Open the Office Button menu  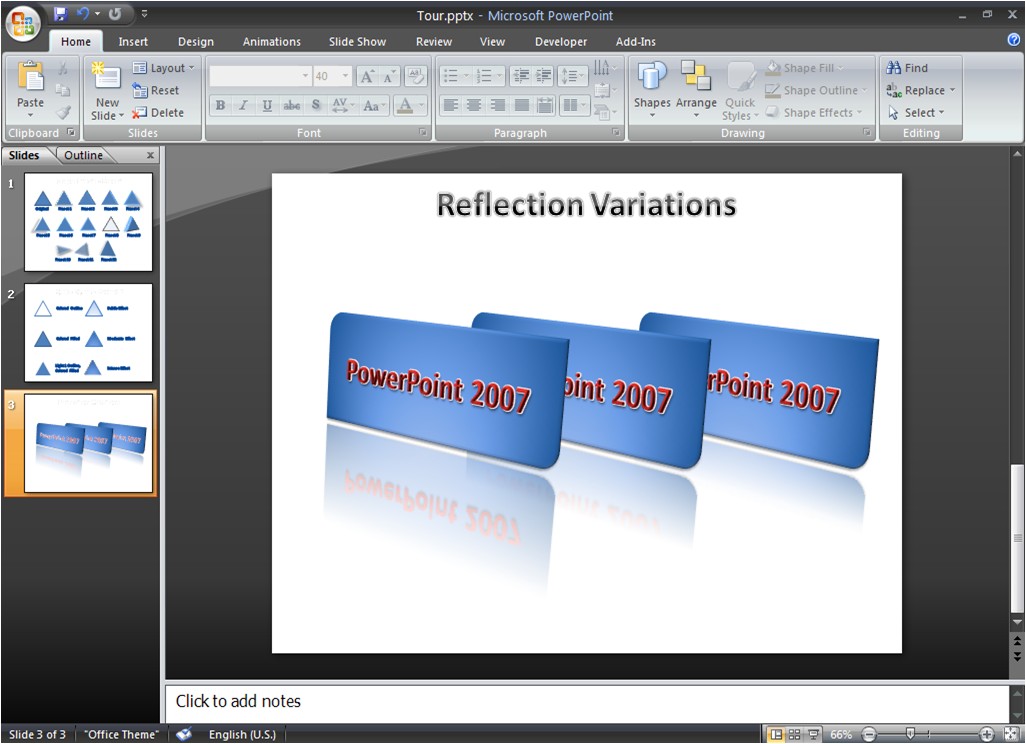pos(23,24)
